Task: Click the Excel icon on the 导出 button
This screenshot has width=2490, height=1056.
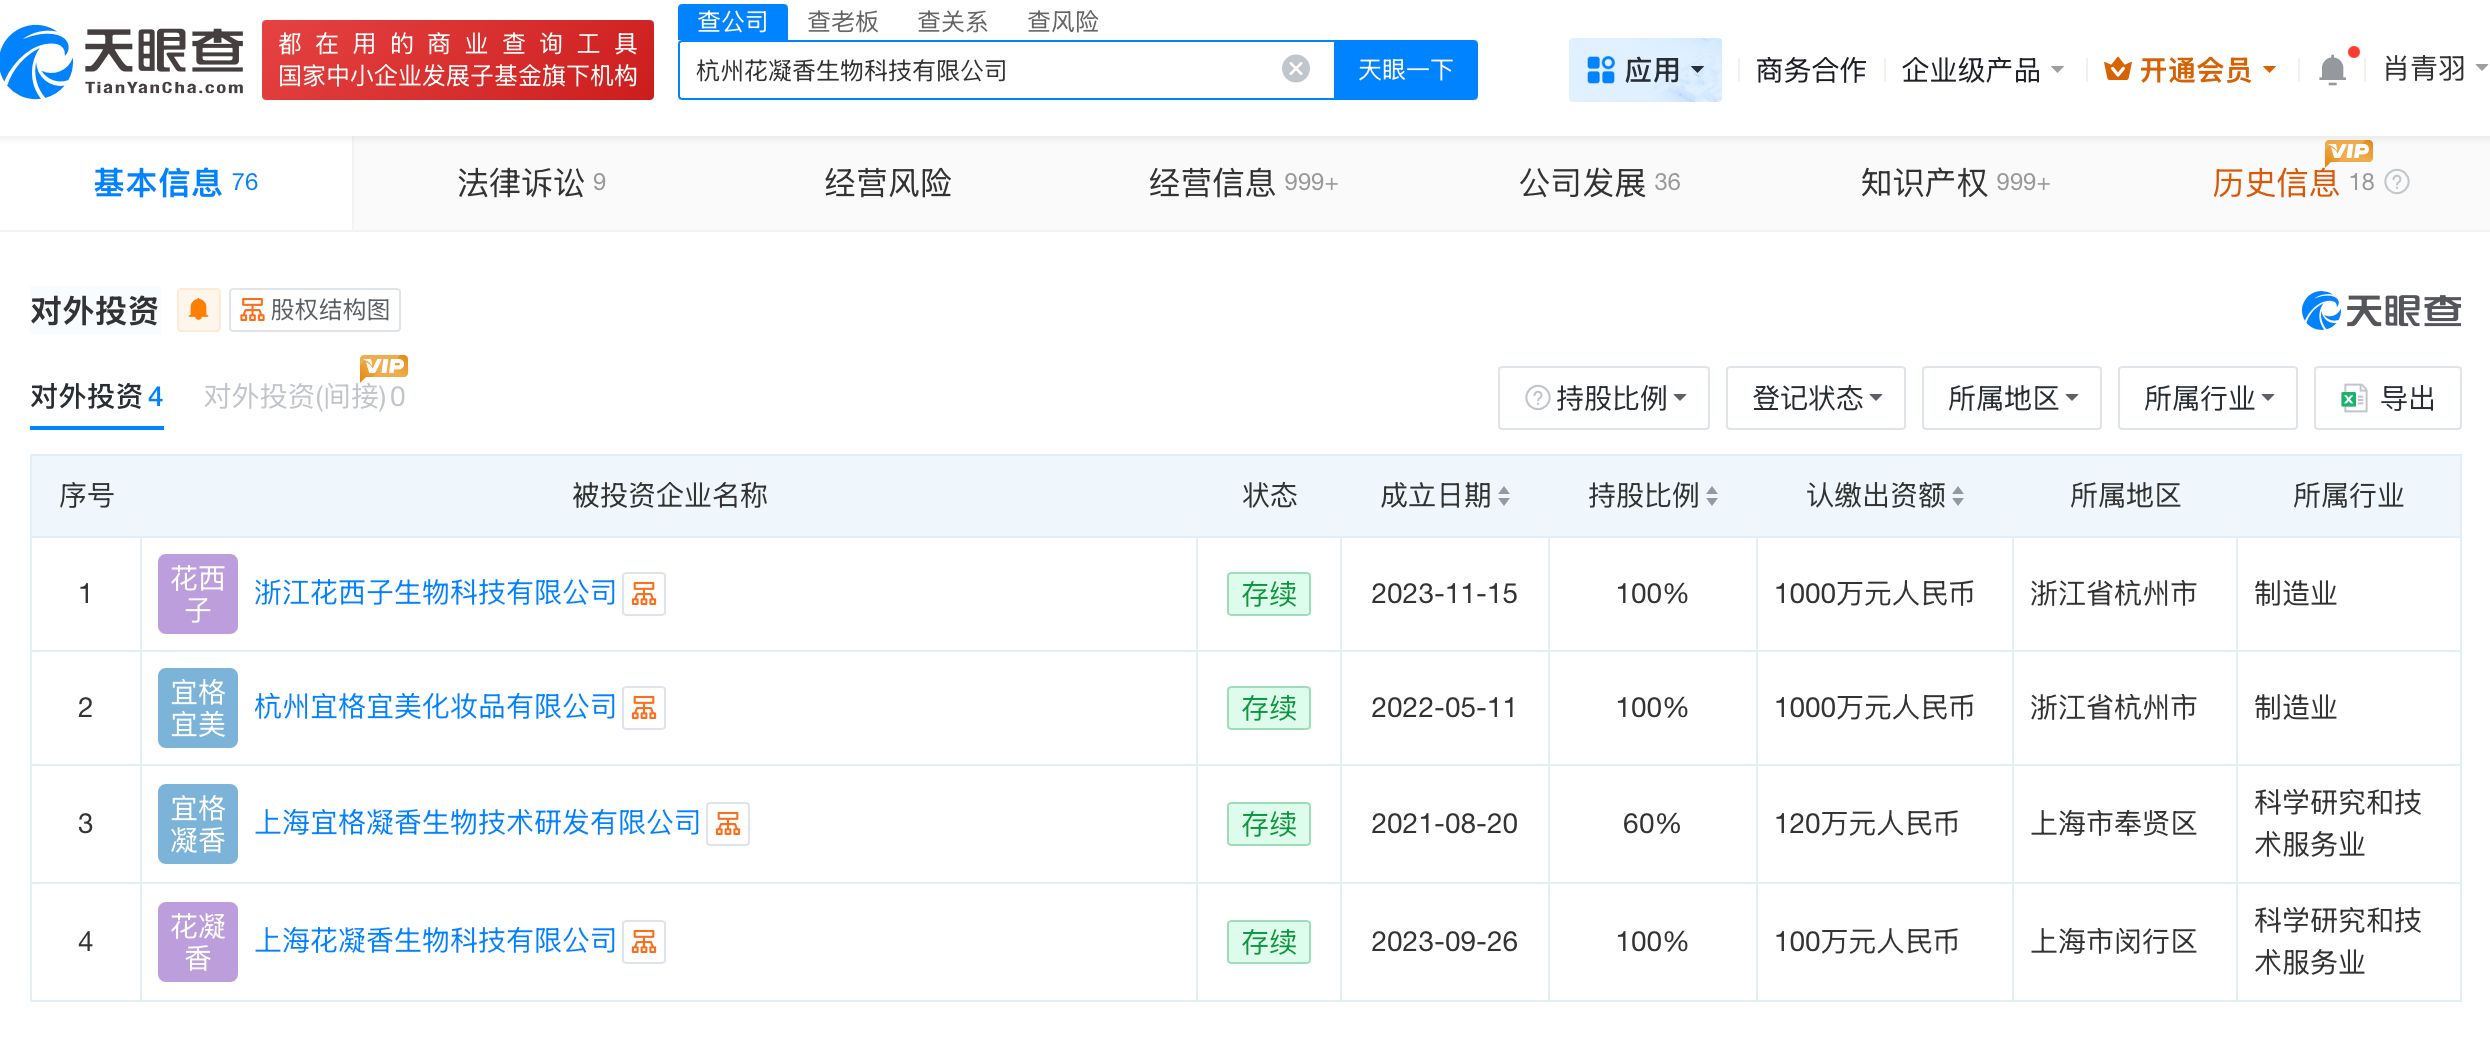Action: click(x=2356, y=397)
